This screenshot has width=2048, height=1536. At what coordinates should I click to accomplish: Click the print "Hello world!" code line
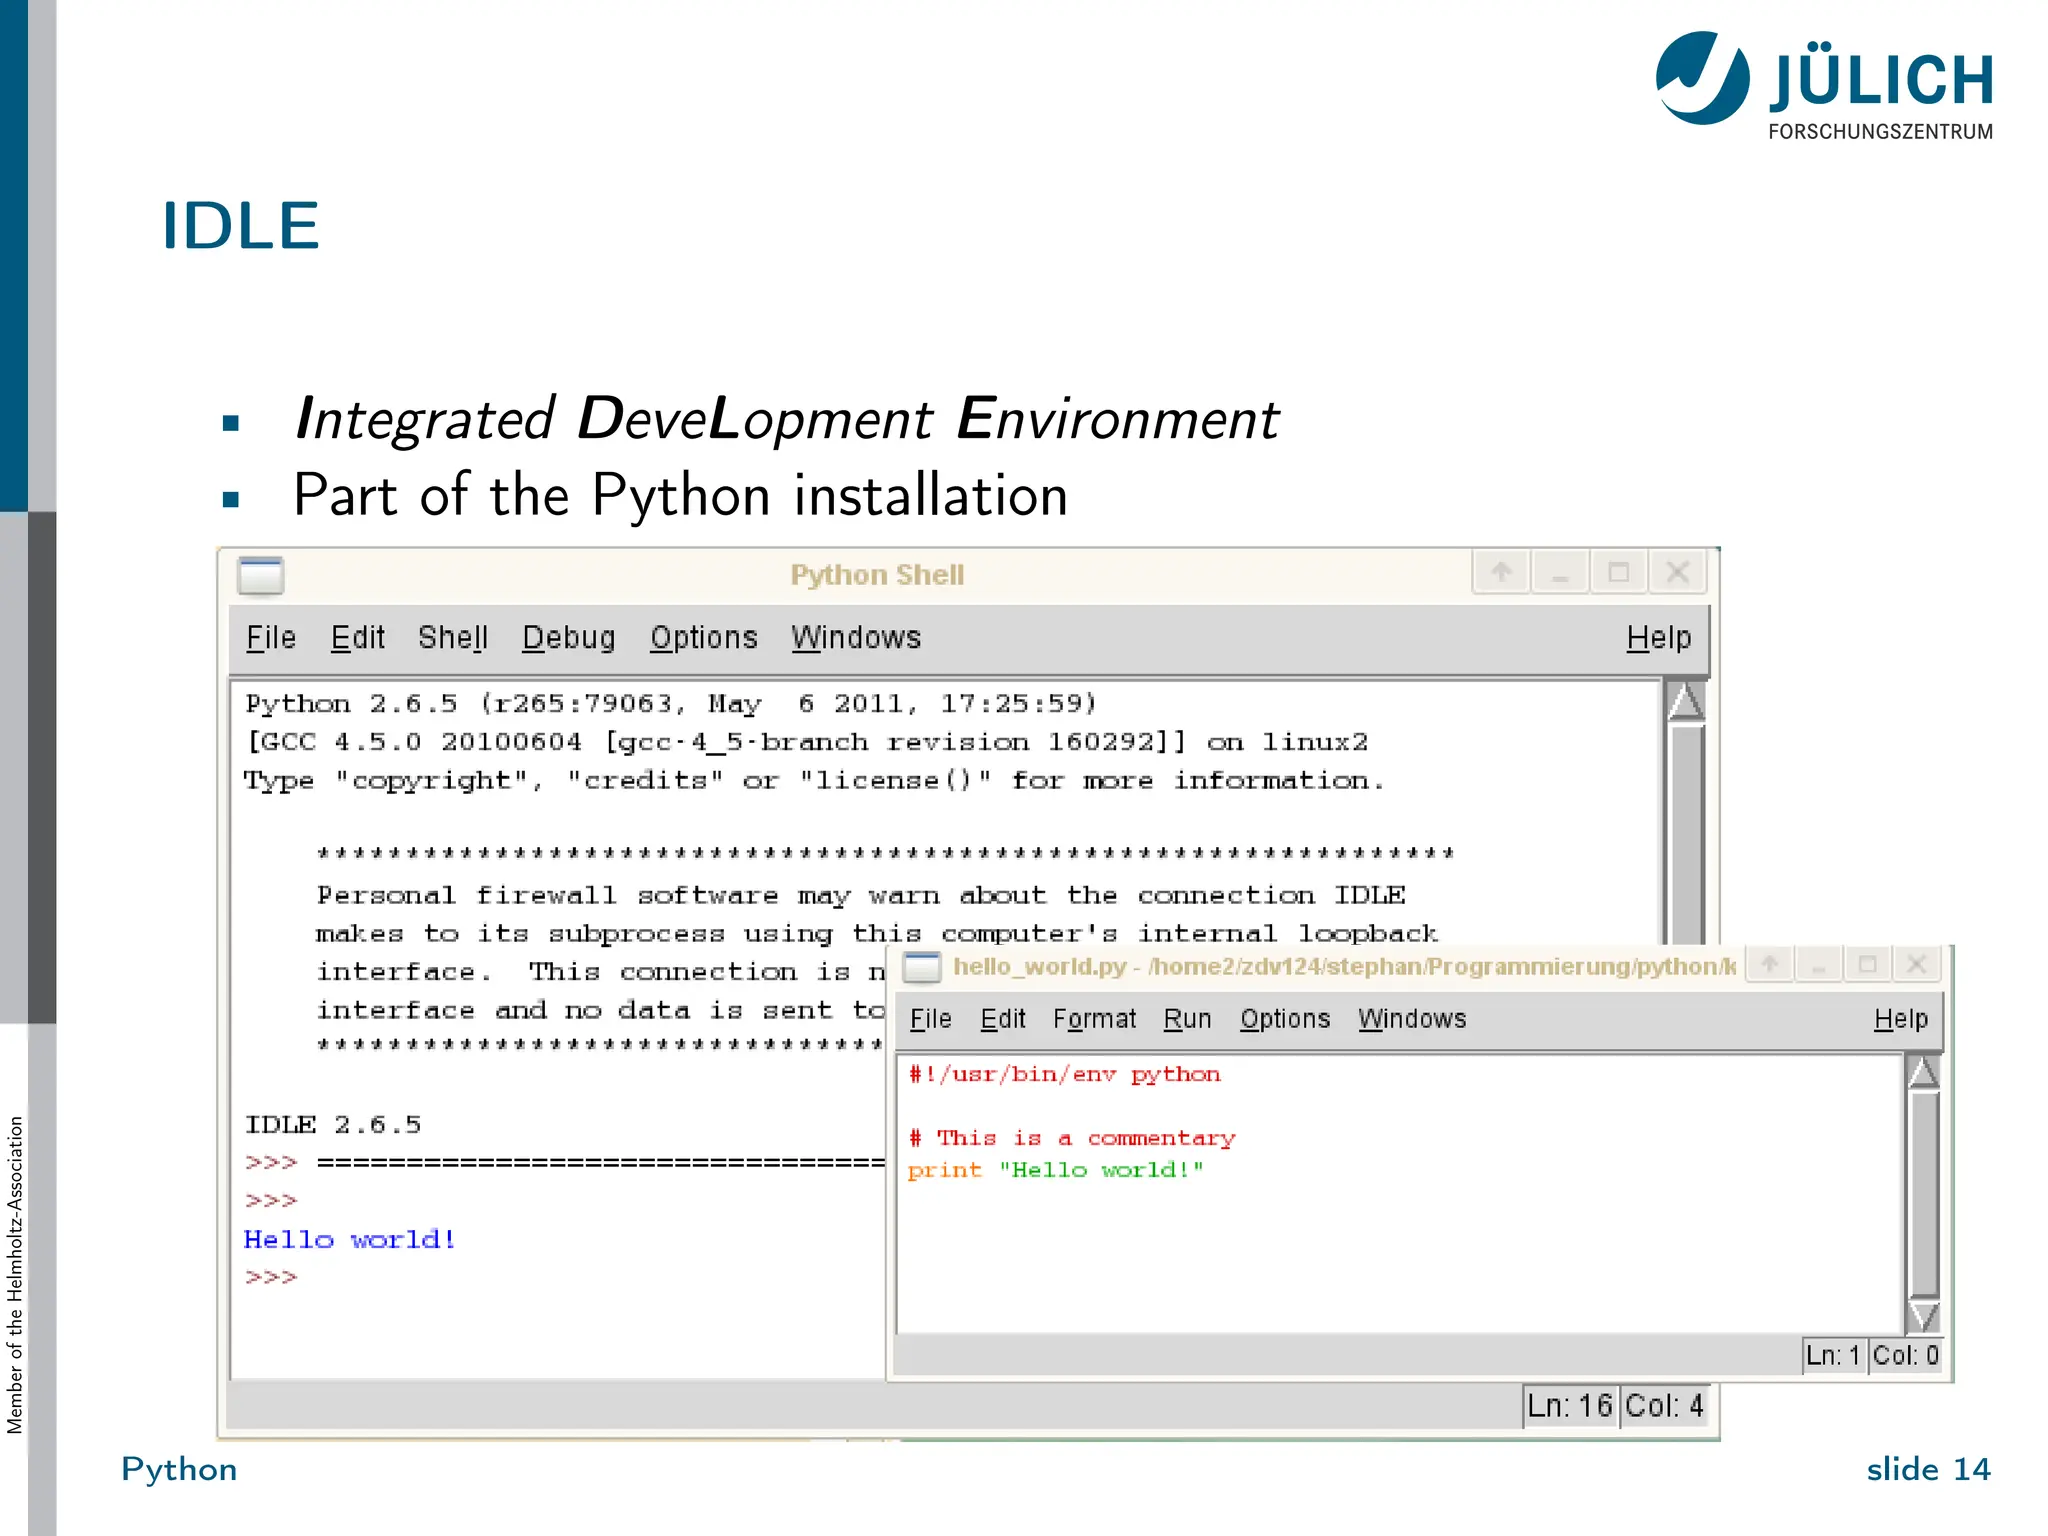pos(1055,1170)
